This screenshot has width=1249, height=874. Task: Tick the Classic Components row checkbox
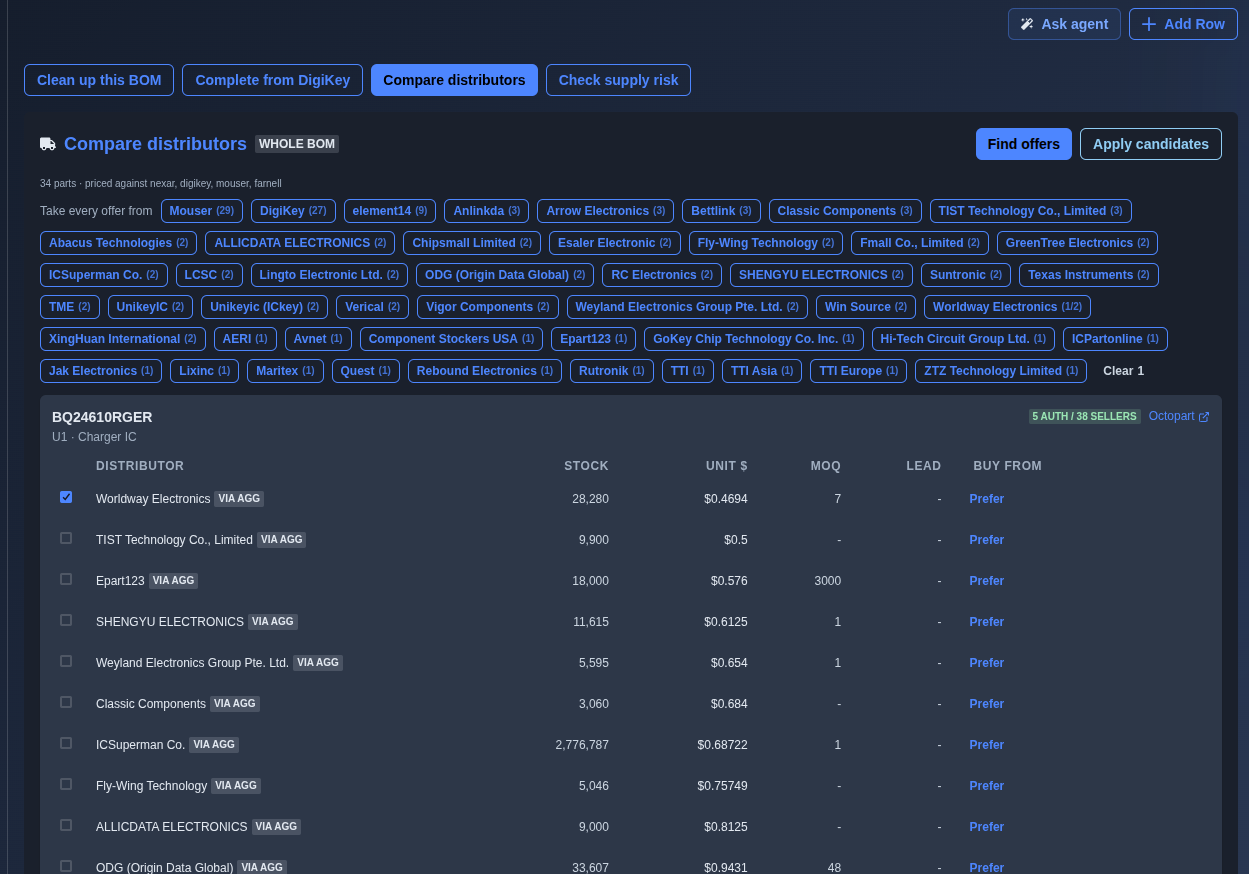click(66, 702)
